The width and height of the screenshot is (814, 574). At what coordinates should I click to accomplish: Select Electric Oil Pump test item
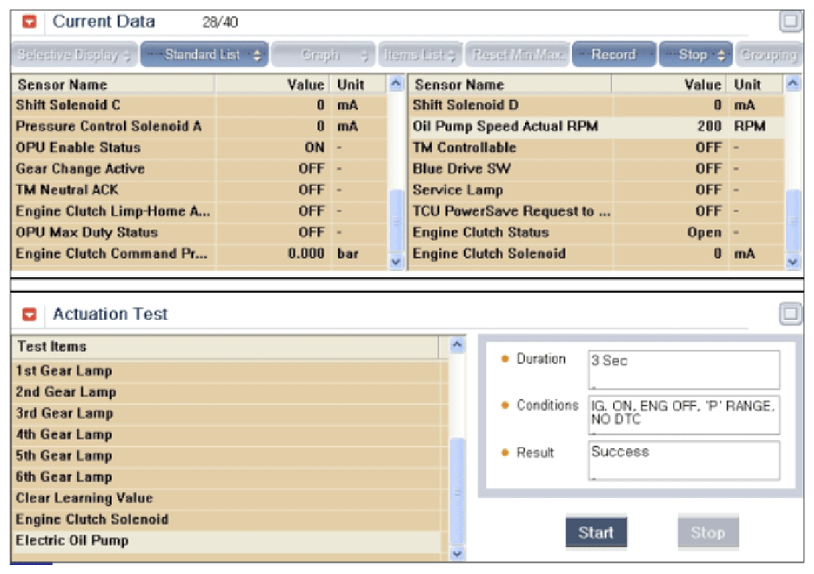point(228,541)
